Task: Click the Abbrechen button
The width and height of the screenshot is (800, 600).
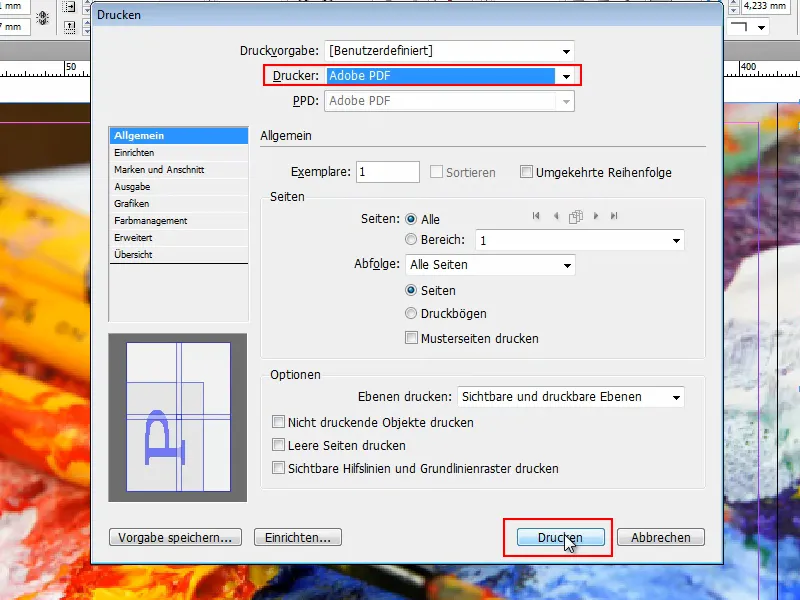Action: (x=661, y=537)
